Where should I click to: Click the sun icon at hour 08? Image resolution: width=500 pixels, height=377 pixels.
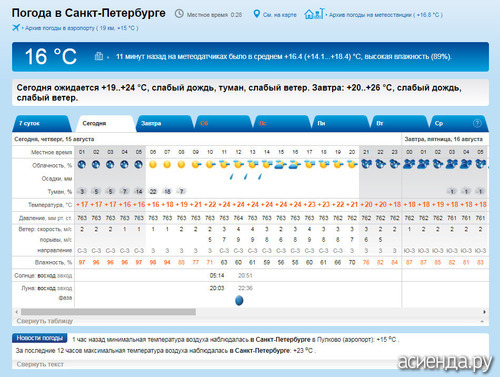point(181,164)
